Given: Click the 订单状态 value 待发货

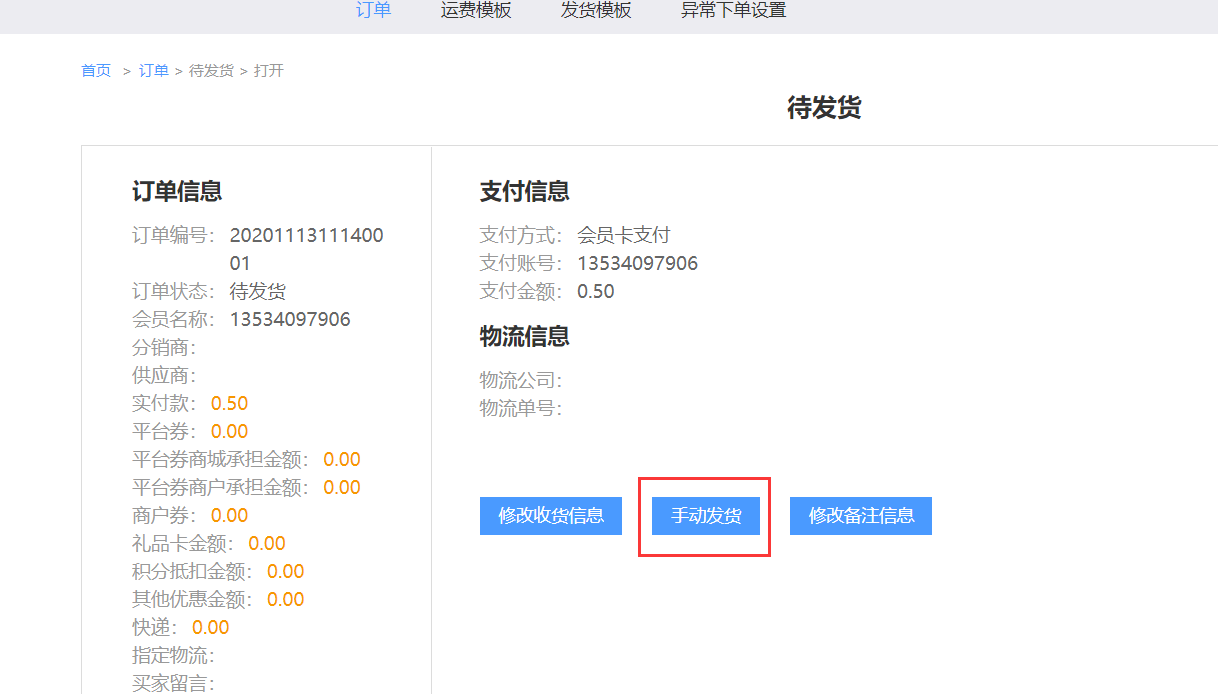Looking at the screenshot, I should coord(258,292).
